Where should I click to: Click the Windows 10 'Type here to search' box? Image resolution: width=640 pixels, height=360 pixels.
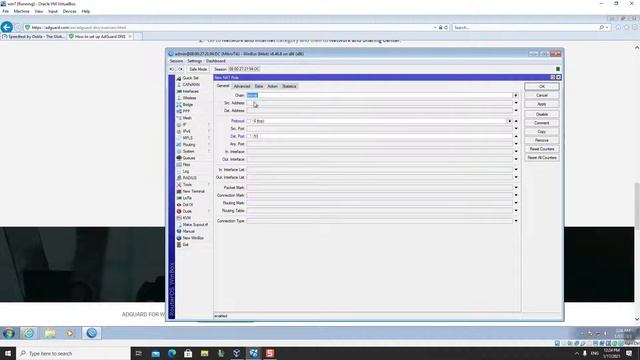coord(73,353)
